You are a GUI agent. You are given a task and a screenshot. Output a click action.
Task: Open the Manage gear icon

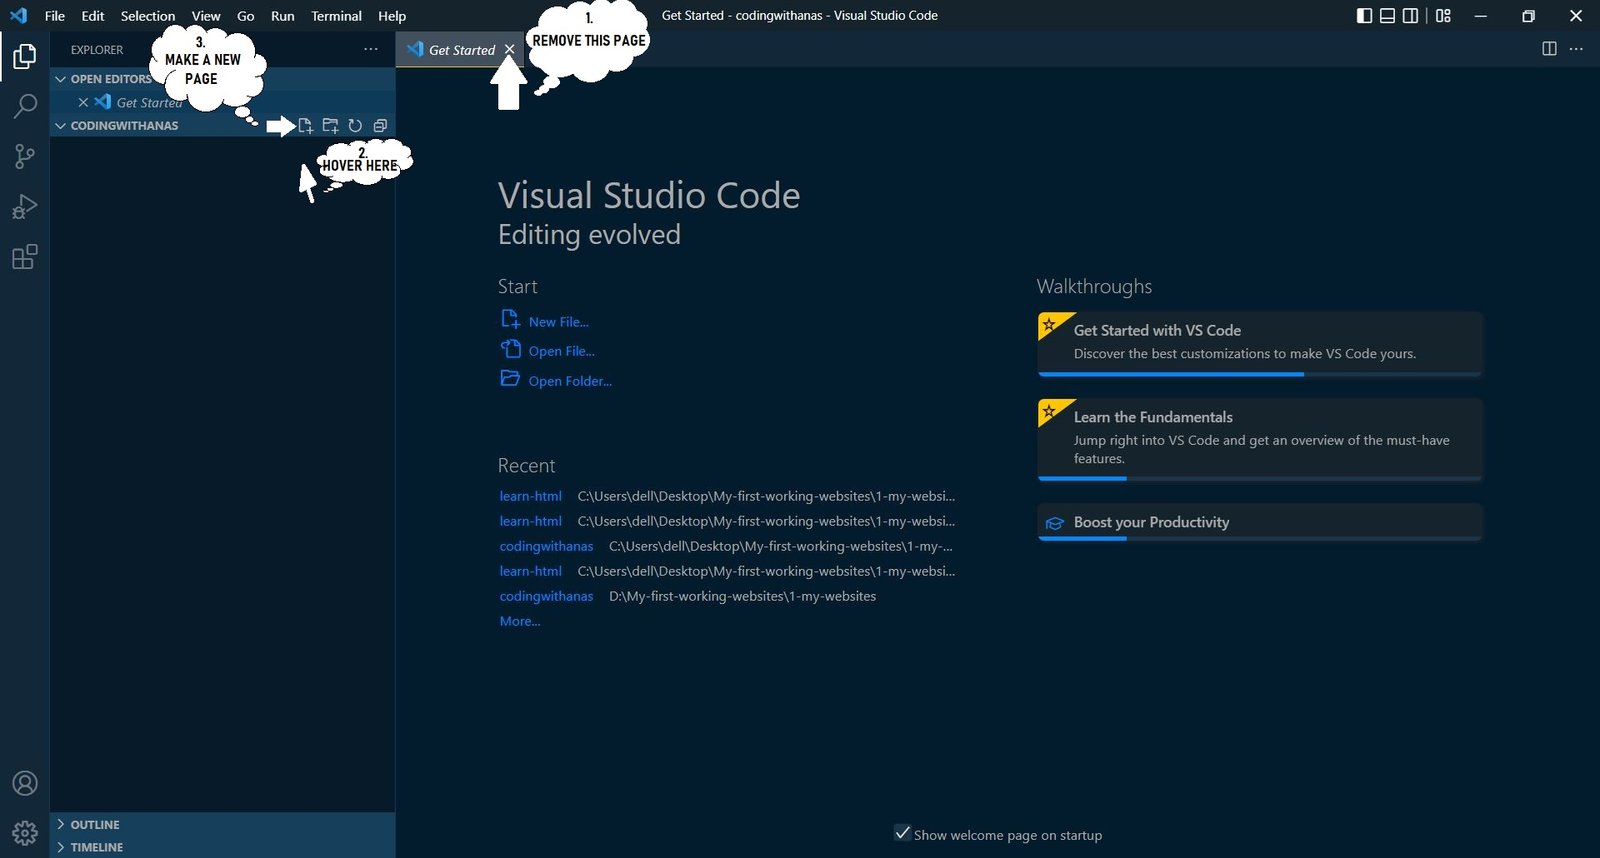pos(25,832)
